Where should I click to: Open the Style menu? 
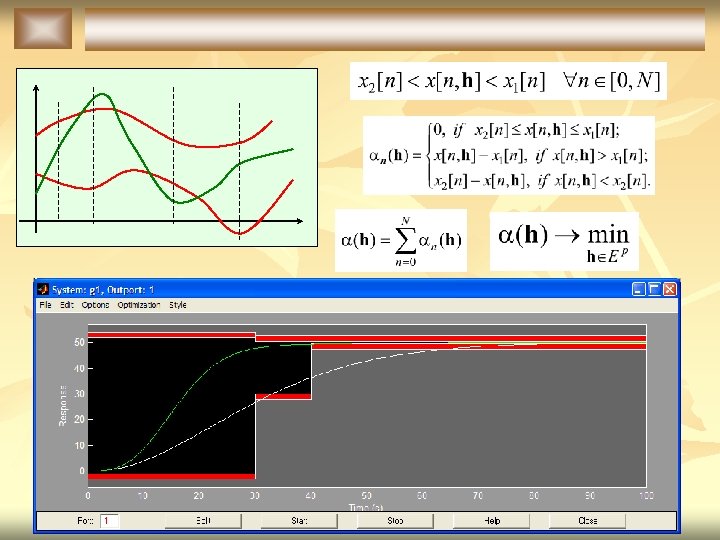tap(178, 305)
